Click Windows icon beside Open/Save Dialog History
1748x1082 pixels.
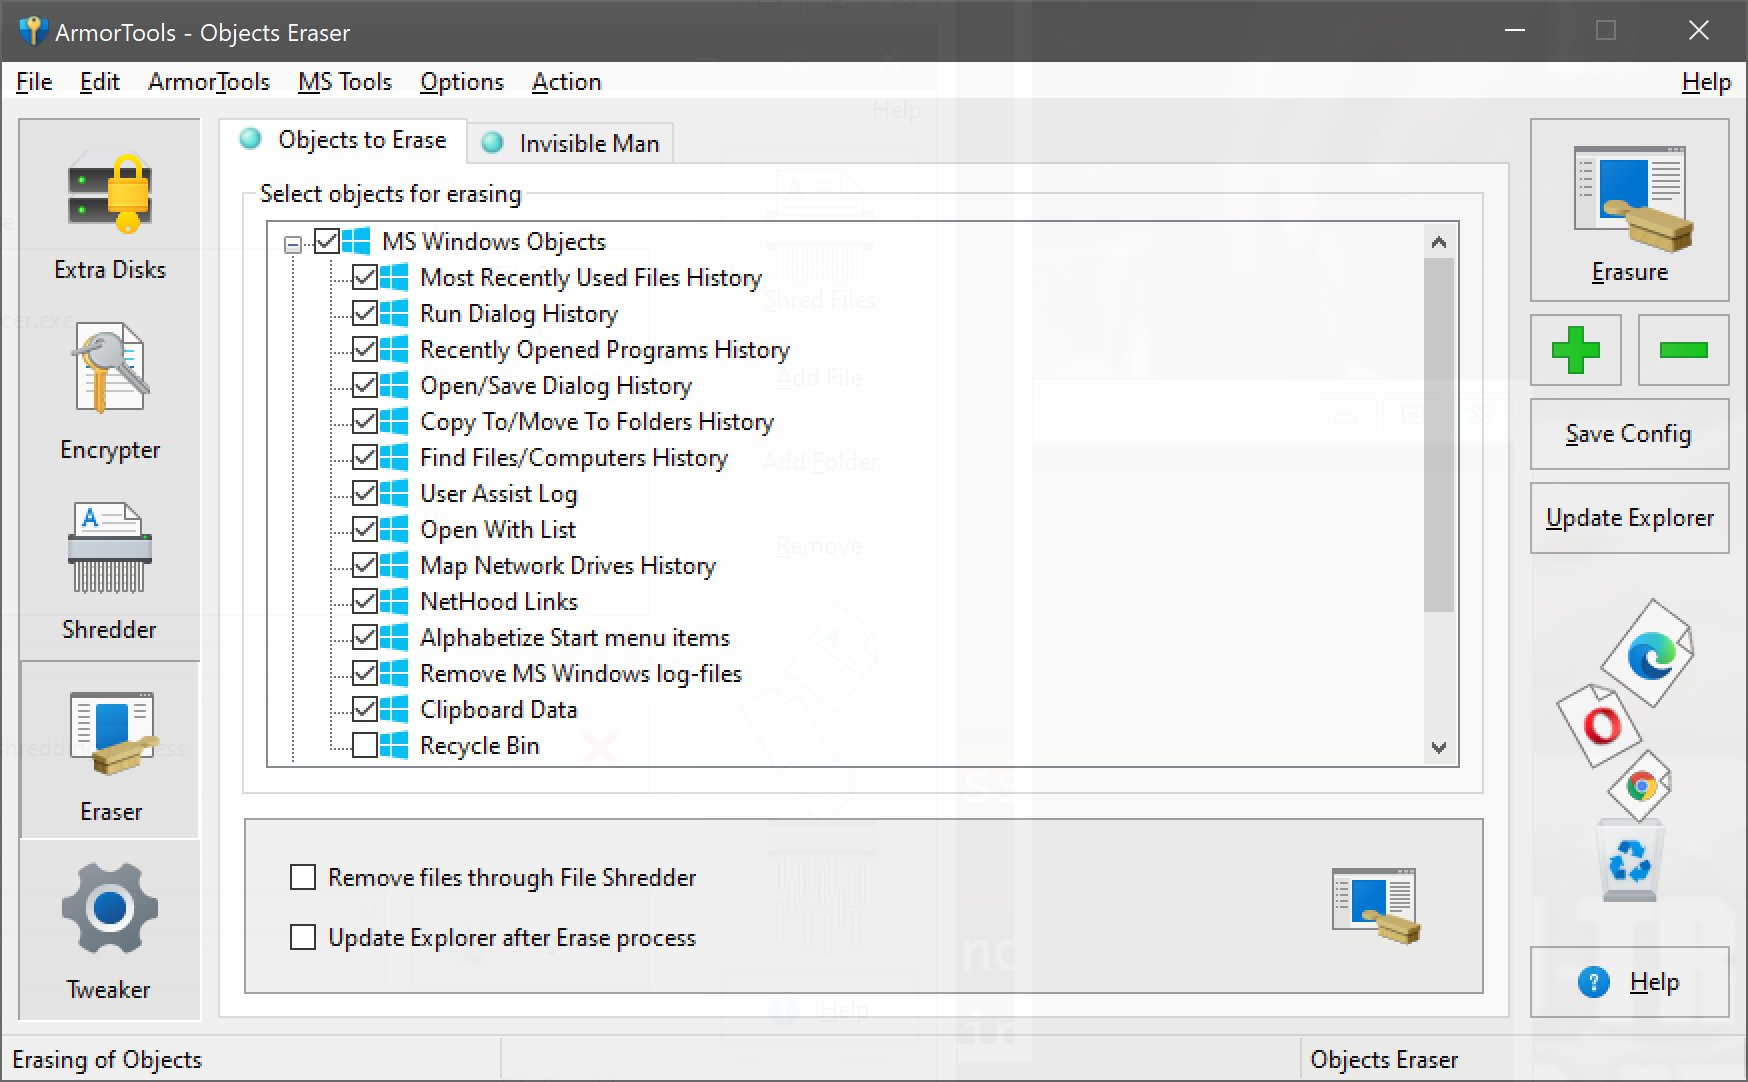tap(394, 385)
